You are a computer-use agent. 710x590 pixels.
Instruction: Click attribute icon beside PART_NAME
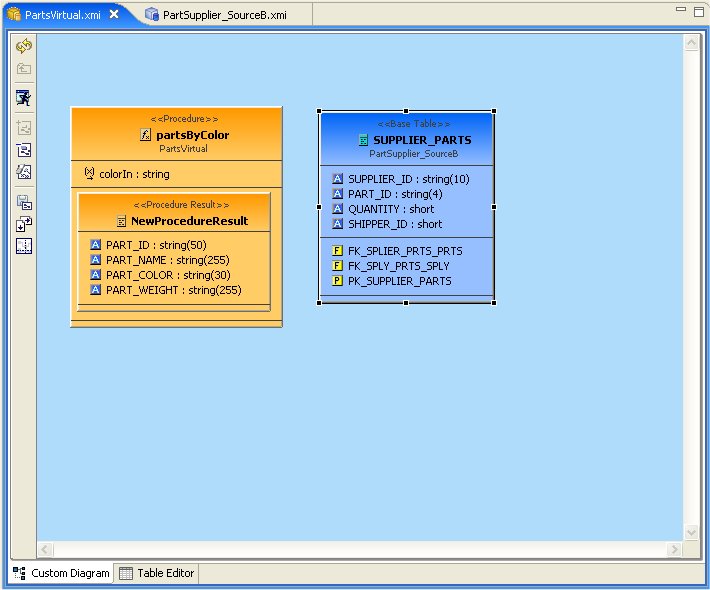click(x=96, y=260)
